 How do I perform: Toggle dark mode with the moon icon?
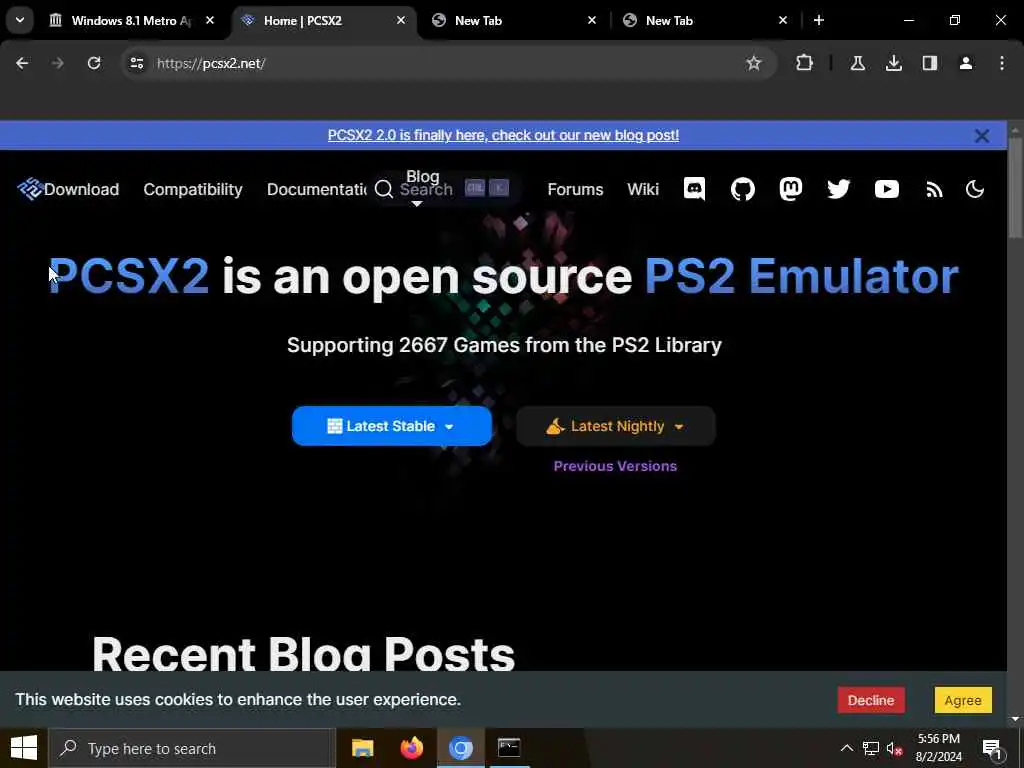coord(974,189)
